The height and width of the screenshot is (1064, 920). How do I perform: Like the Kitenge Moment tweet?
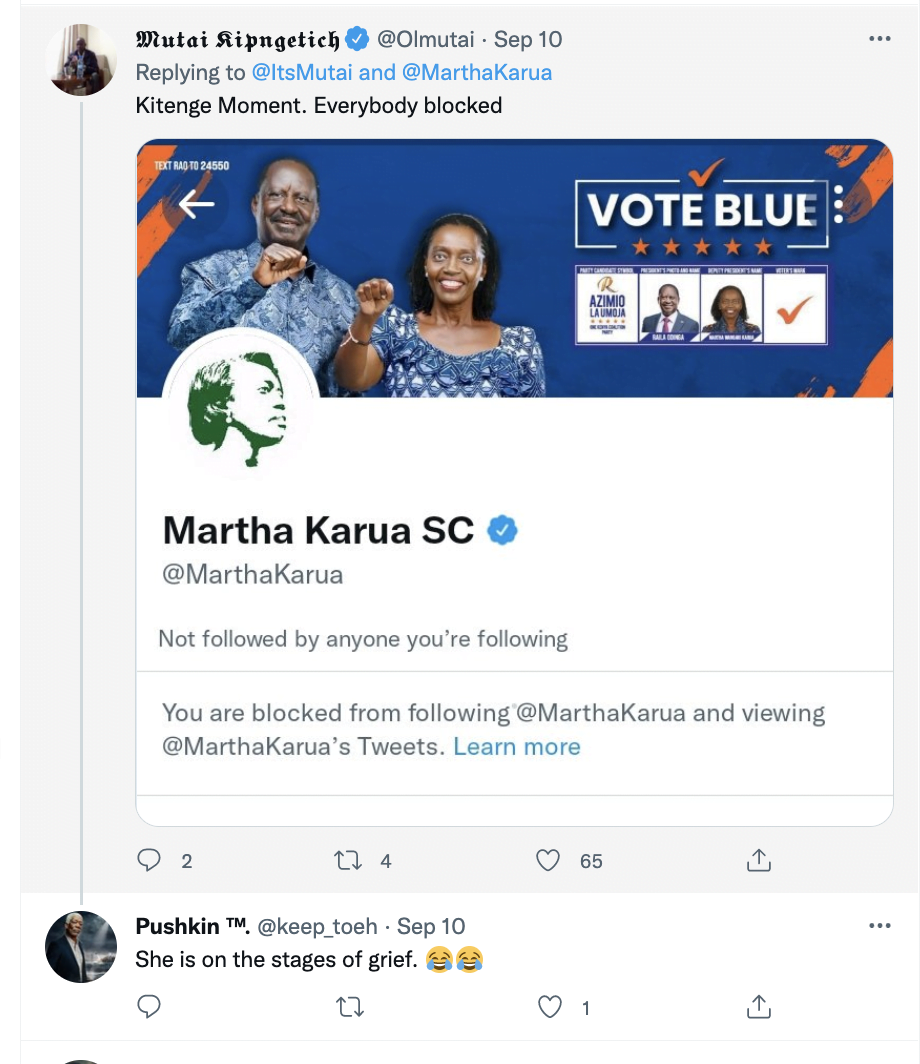point(548,860)
